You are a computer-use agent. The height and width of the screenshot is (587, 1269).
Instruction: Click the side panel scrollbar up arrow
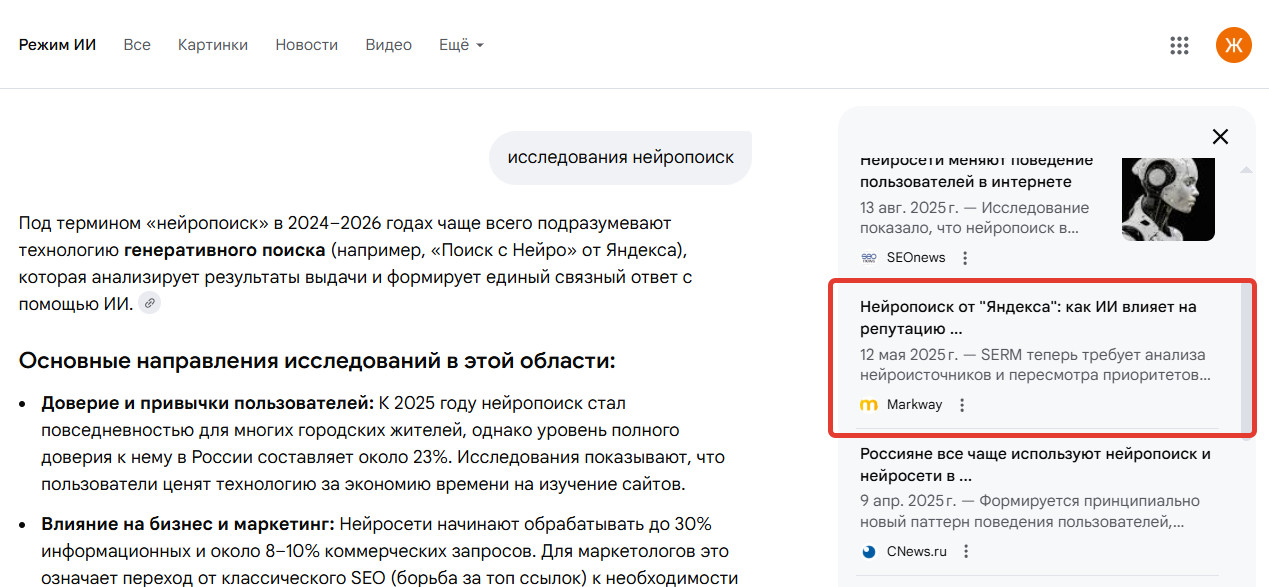1246,170
